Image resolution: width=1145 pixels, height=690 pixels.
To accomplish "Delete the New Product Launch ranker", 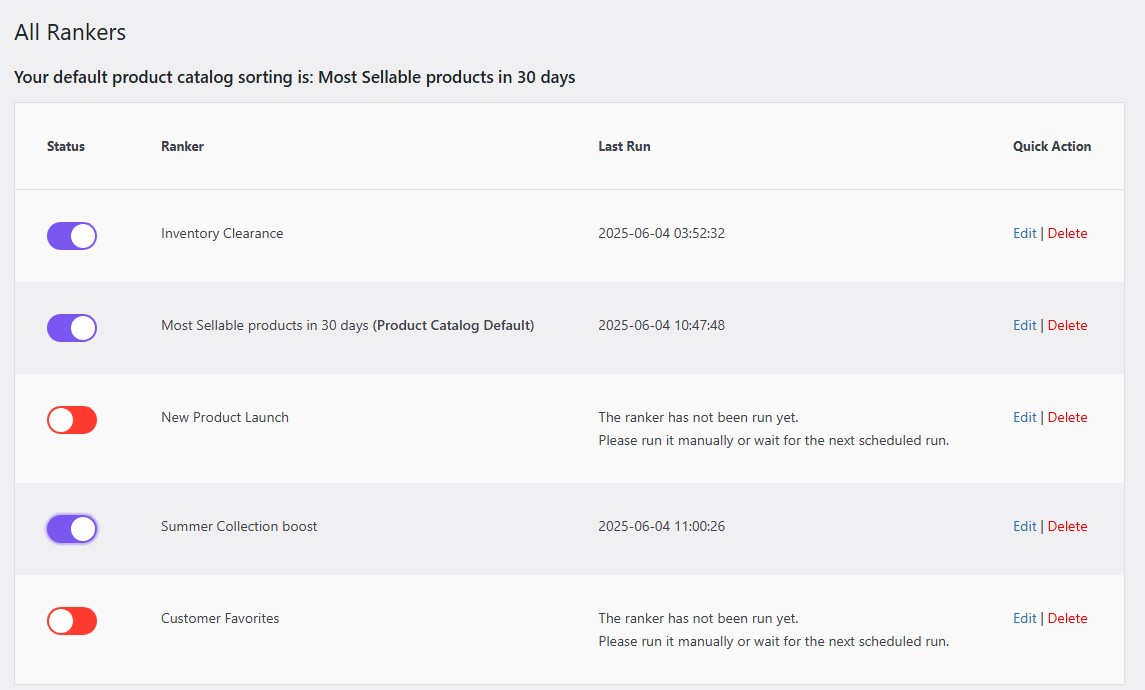I will coord(1068,417).
